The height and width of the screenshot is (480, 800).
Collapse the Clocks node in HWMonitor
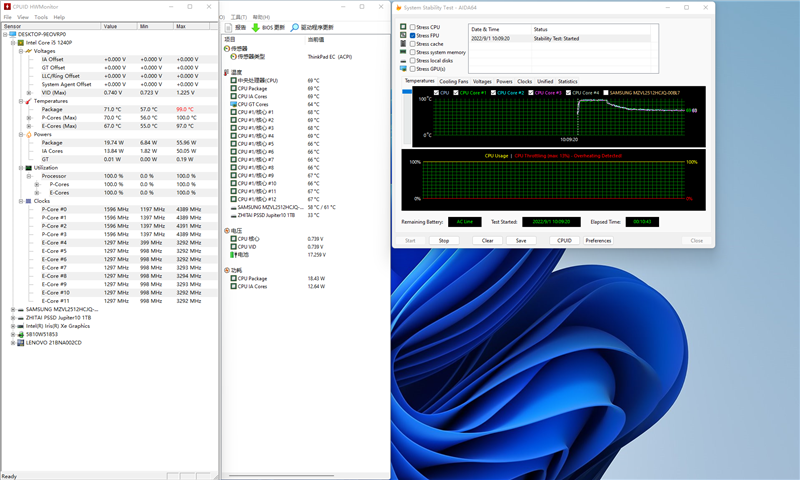[21, 201]
